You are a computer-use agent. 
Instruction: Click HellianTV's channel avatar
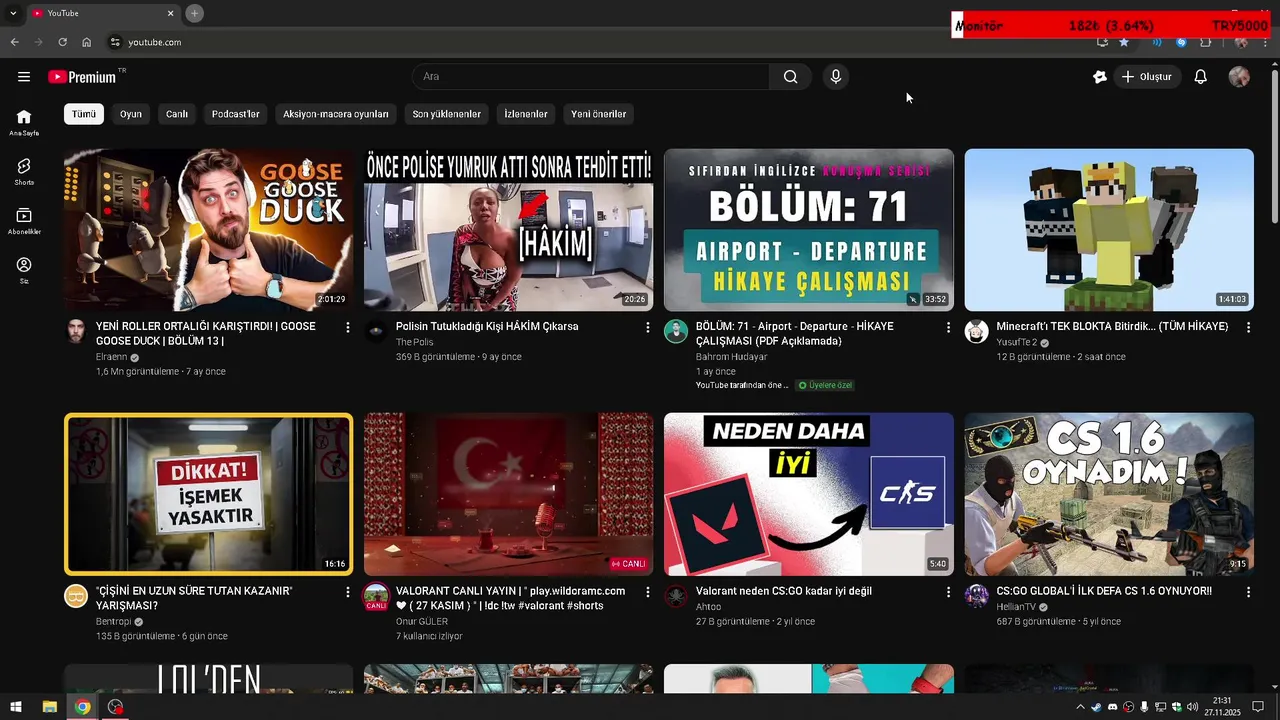(976, 596)
